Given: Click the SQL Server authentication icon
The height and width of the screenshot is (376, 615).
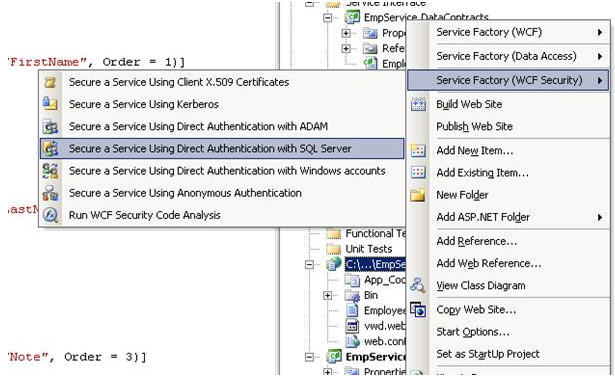Looking at the screenshot, I should click(50, 149).
